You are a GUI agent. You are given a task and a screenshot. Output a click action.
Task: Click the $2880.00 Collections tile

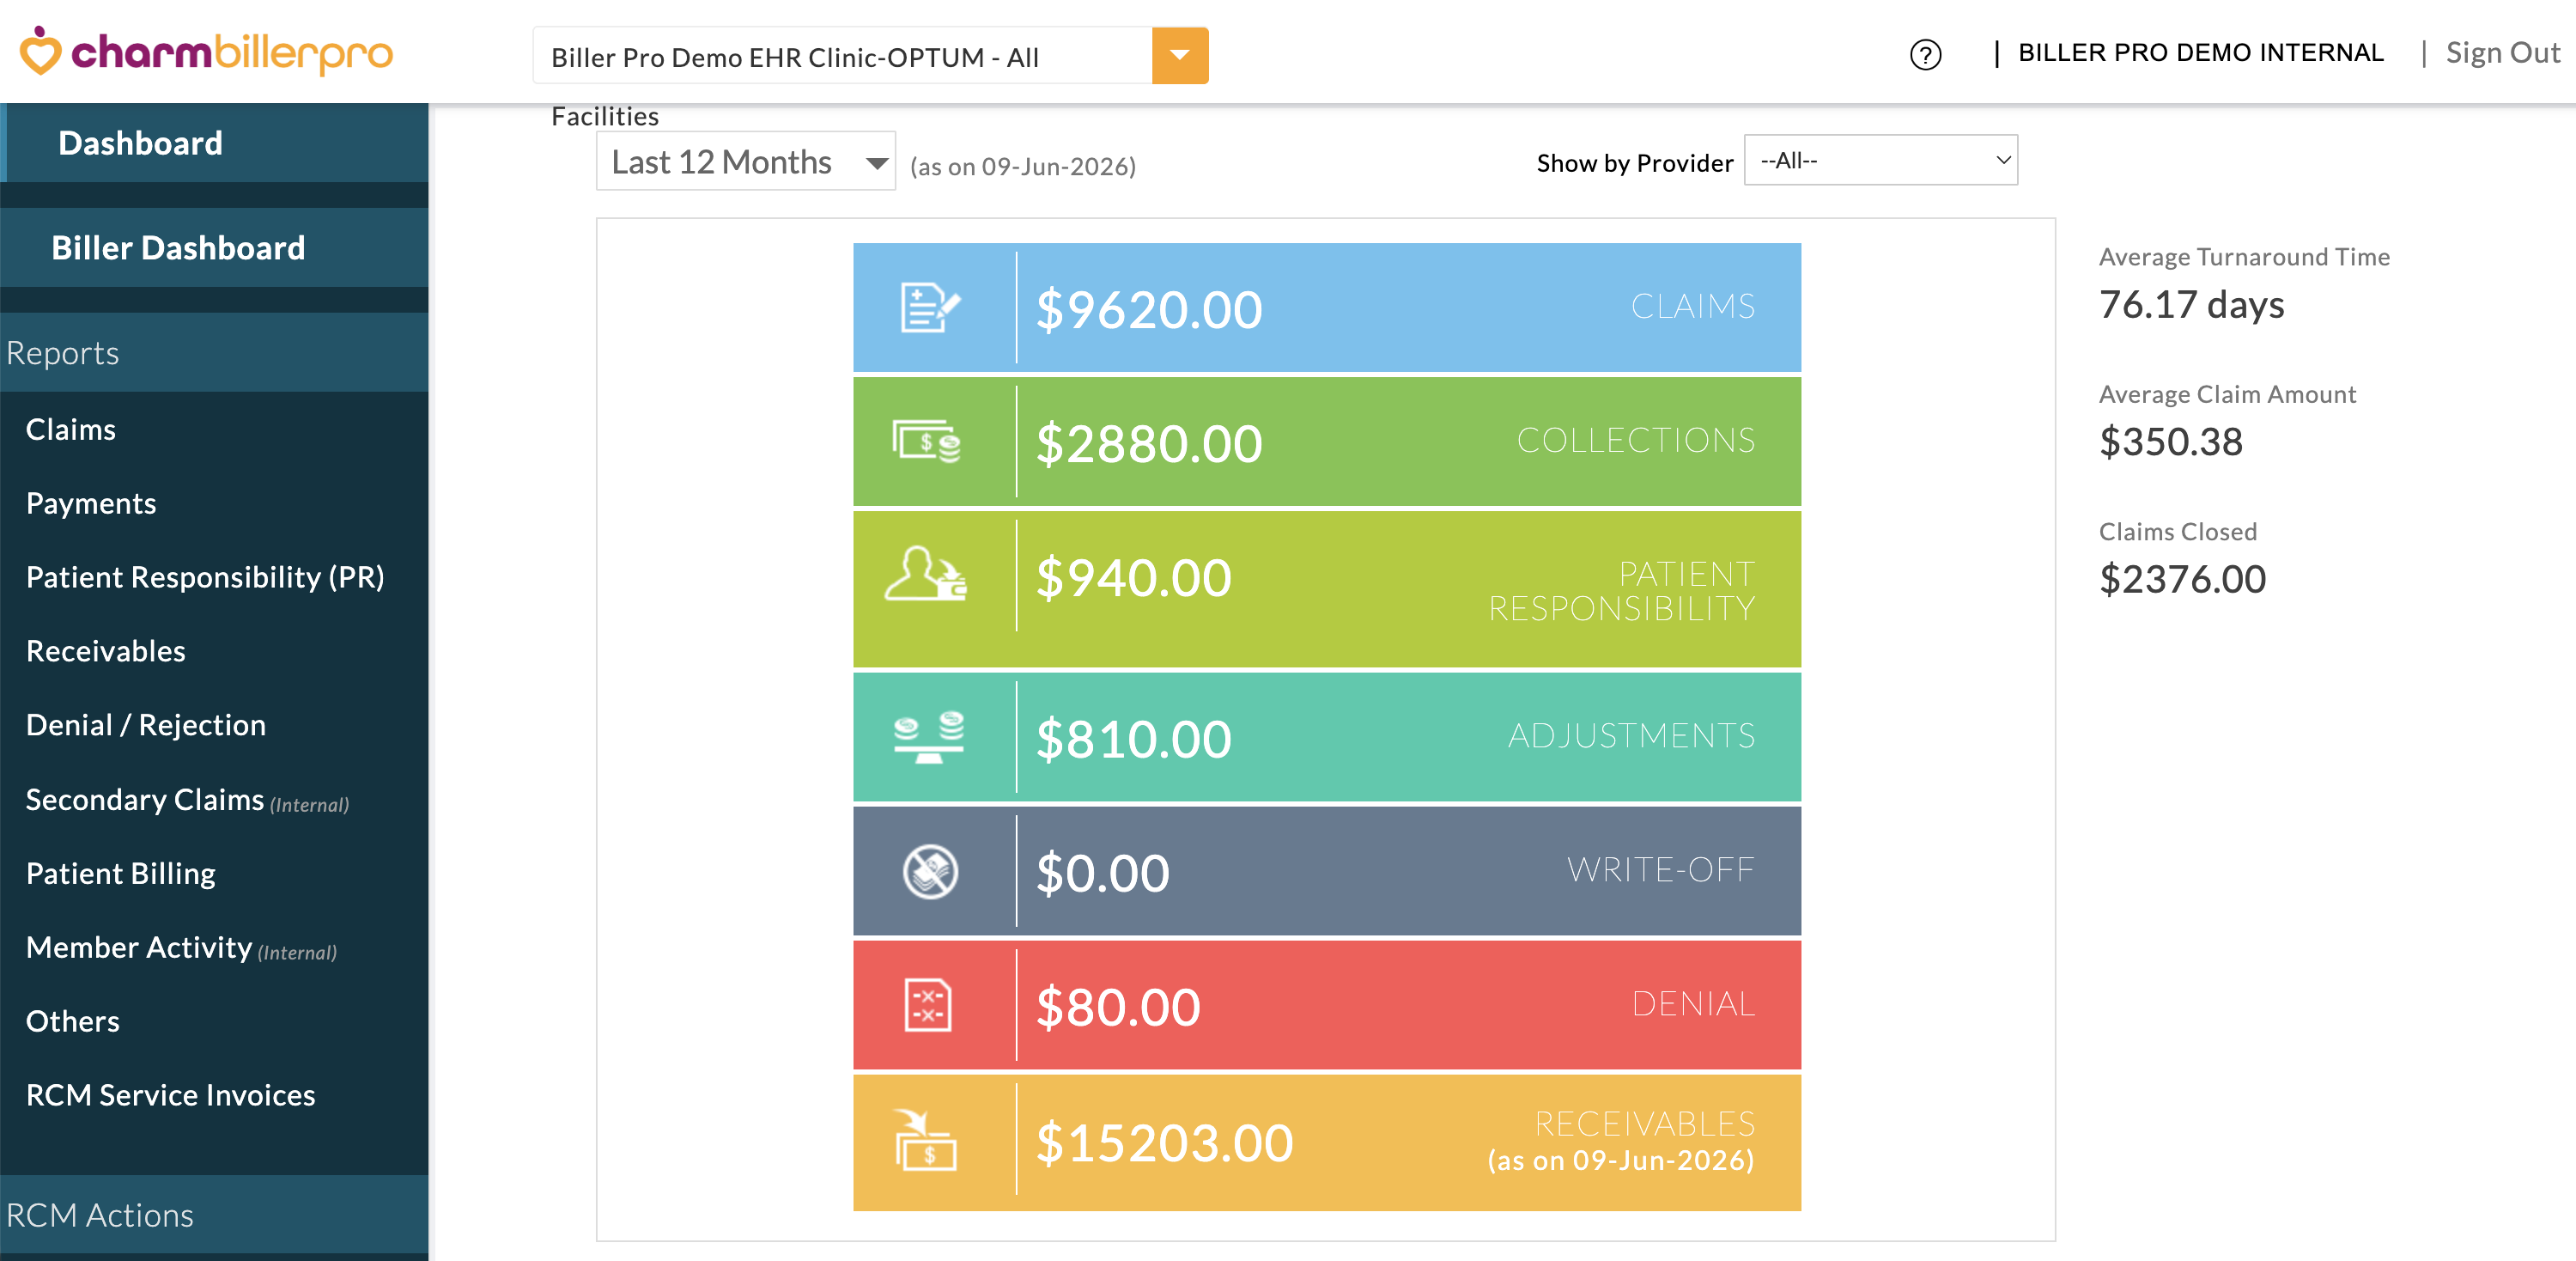pos(1326,441)
